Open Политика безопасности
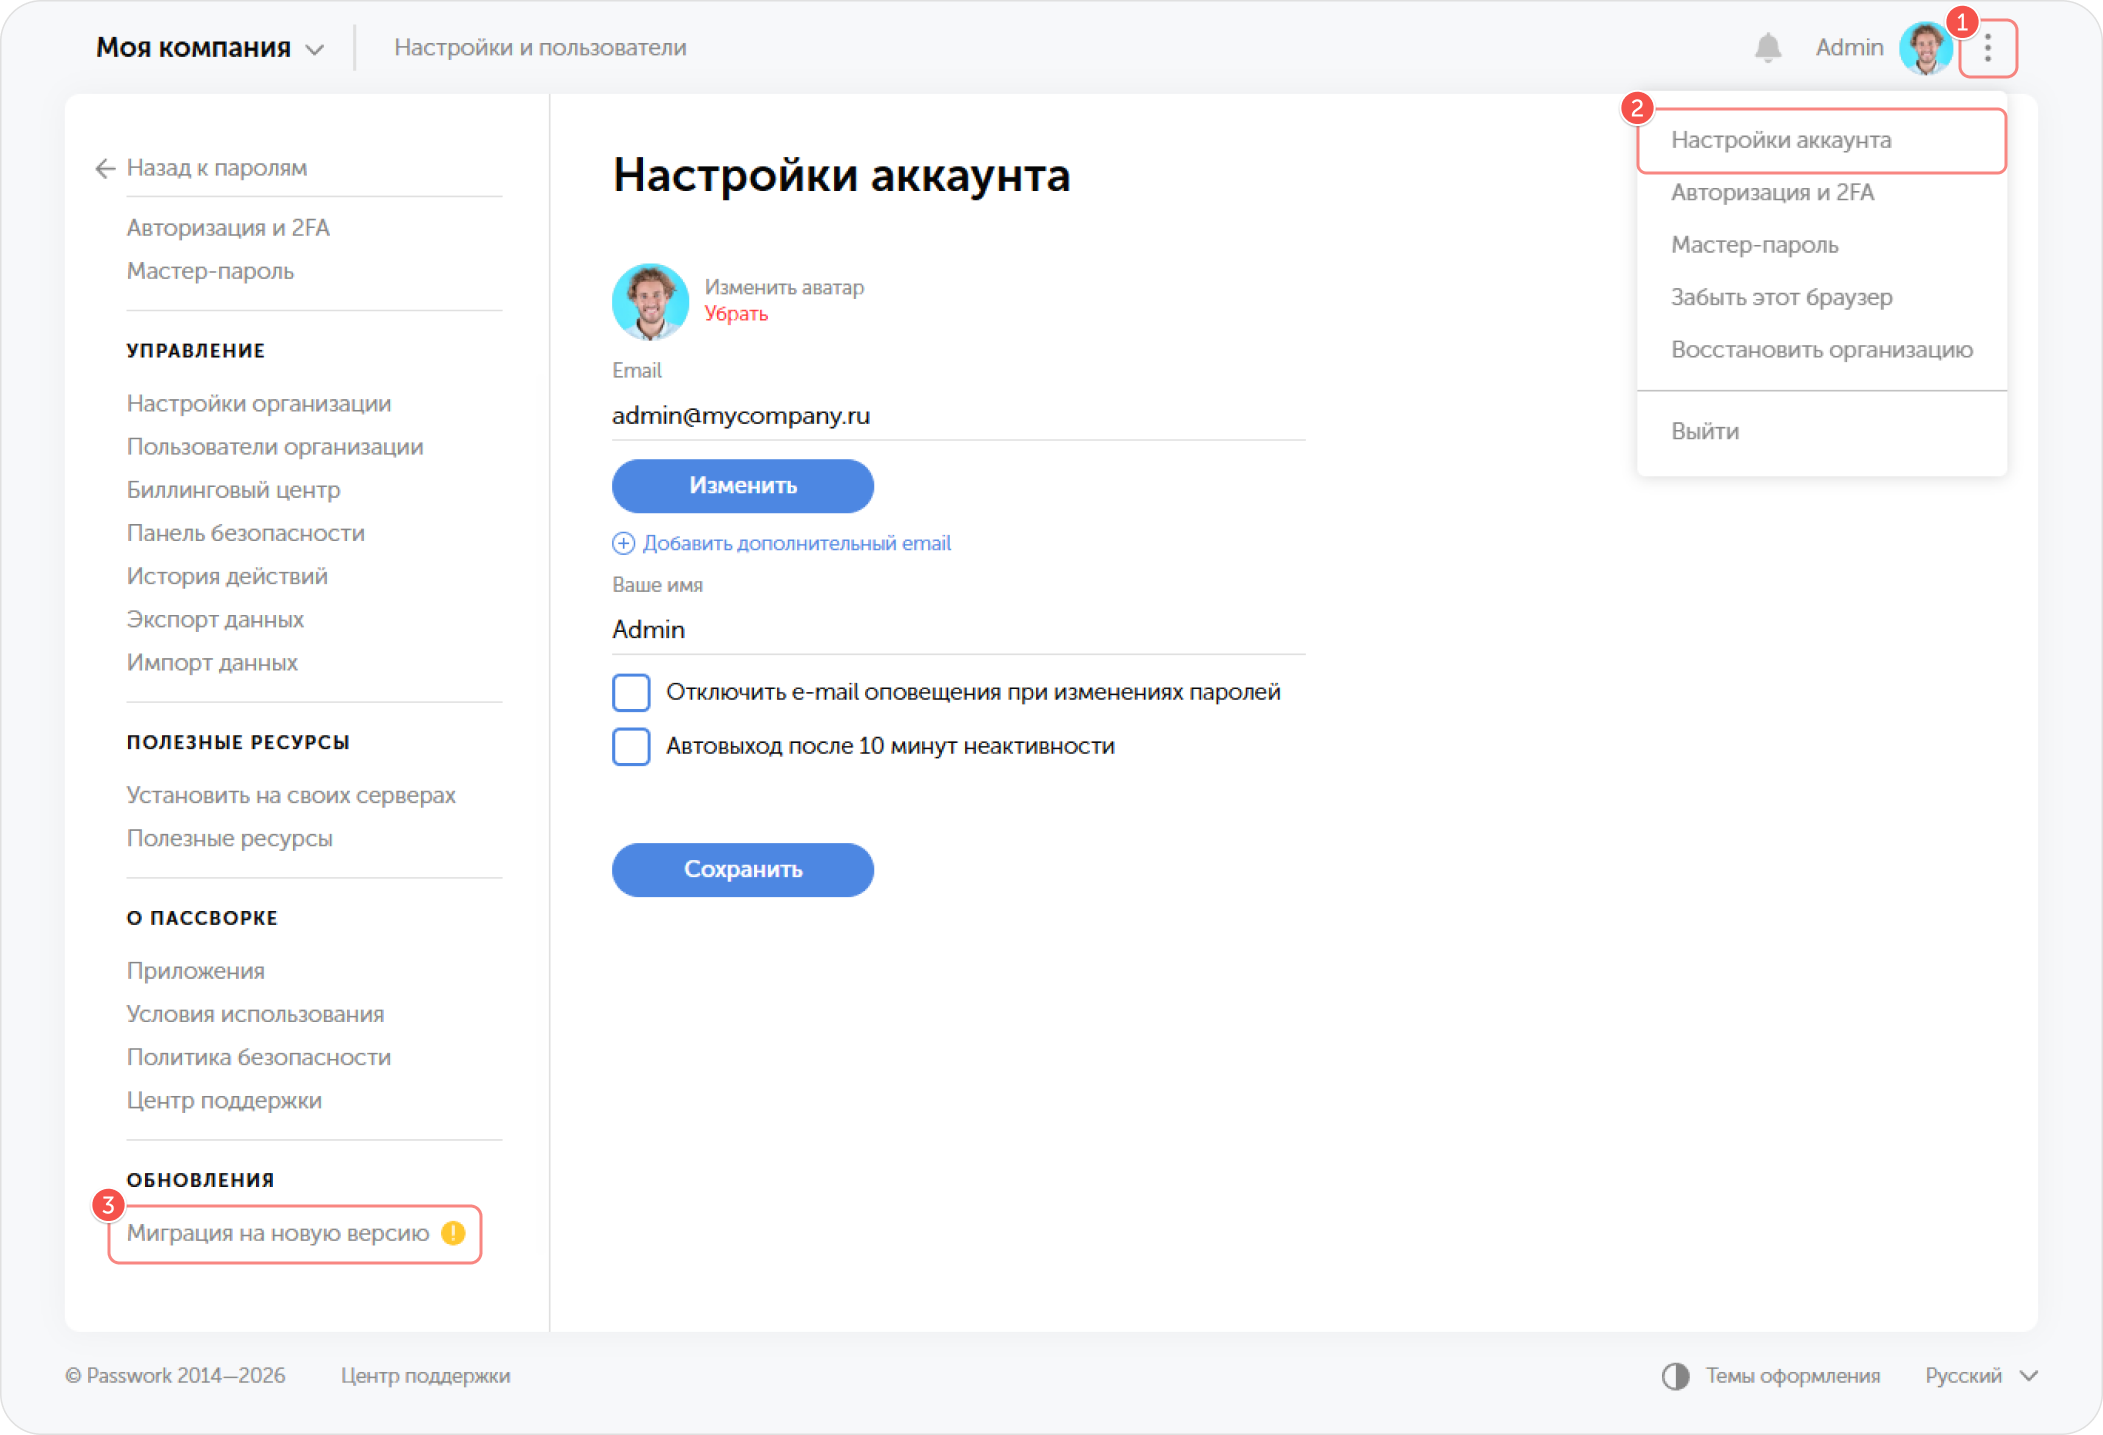The image size is (2103, 1435). point(258,1057)
